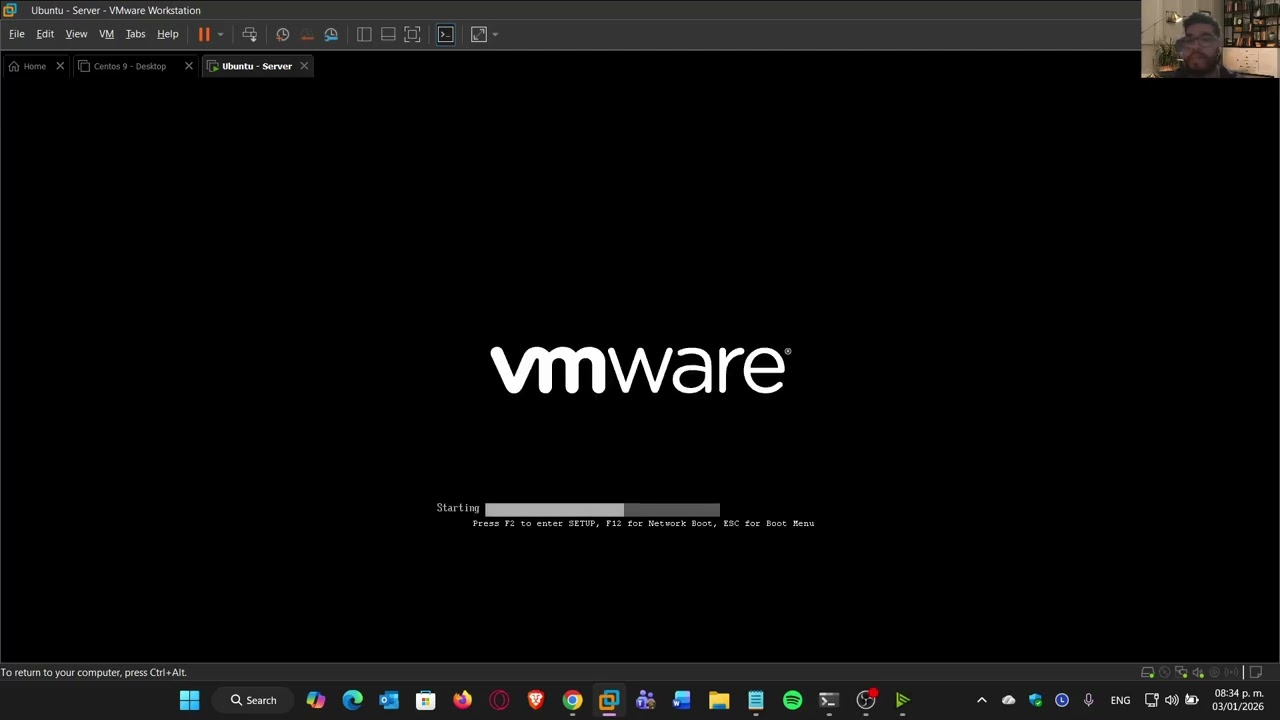The width and height of the screenshot is (1280, 720).
Task: Open Firefox from the taskbar
Action: [462, 700]
